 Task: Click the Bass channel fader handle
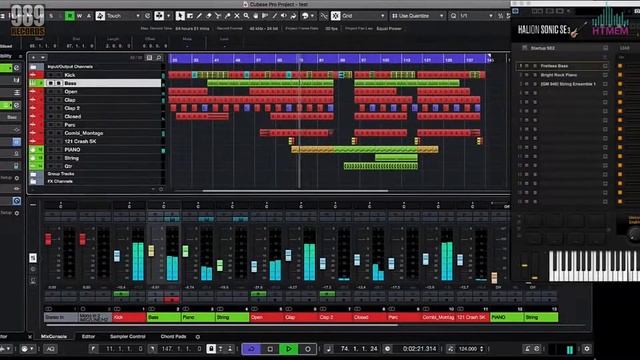[x=151, y=251]
